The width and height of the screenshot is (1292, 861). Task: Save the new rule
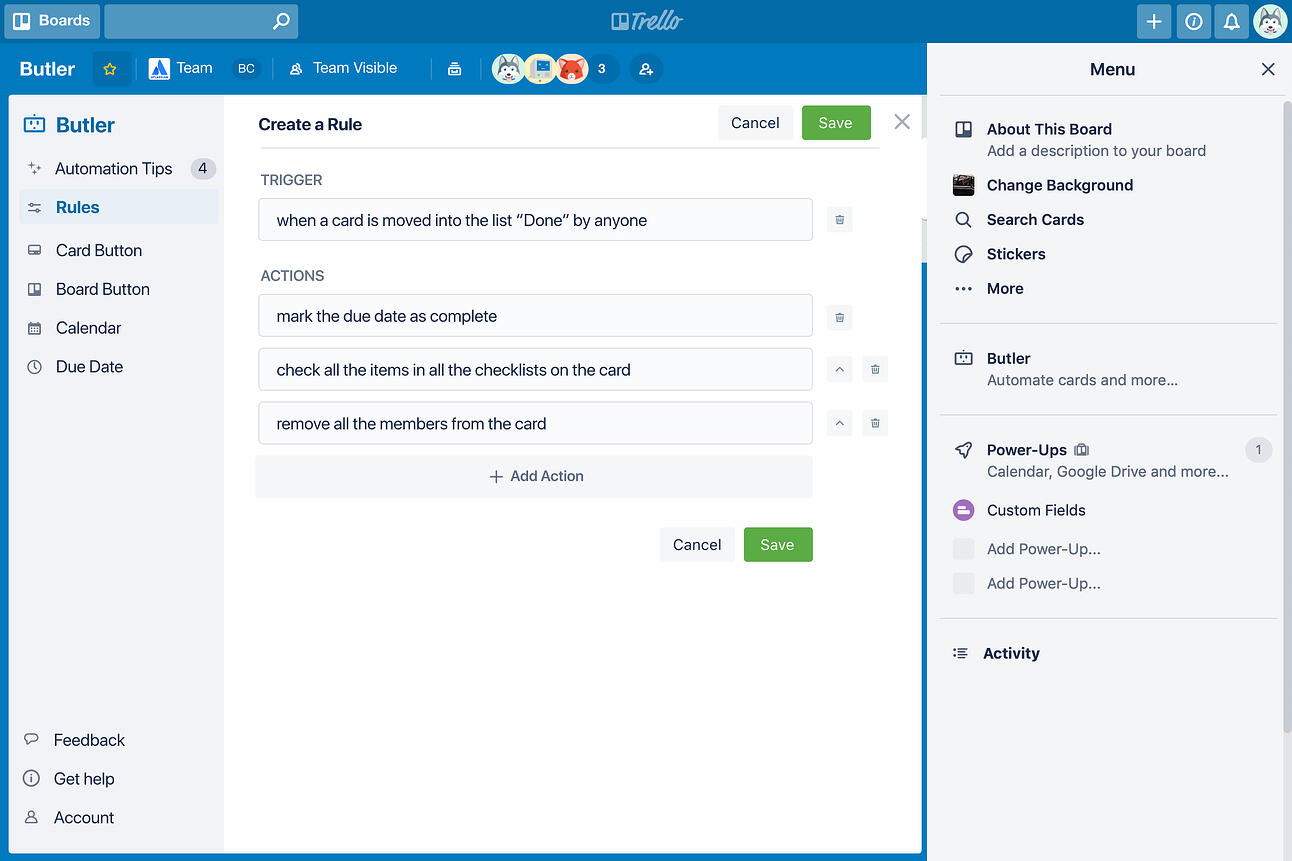click(836, 122)
